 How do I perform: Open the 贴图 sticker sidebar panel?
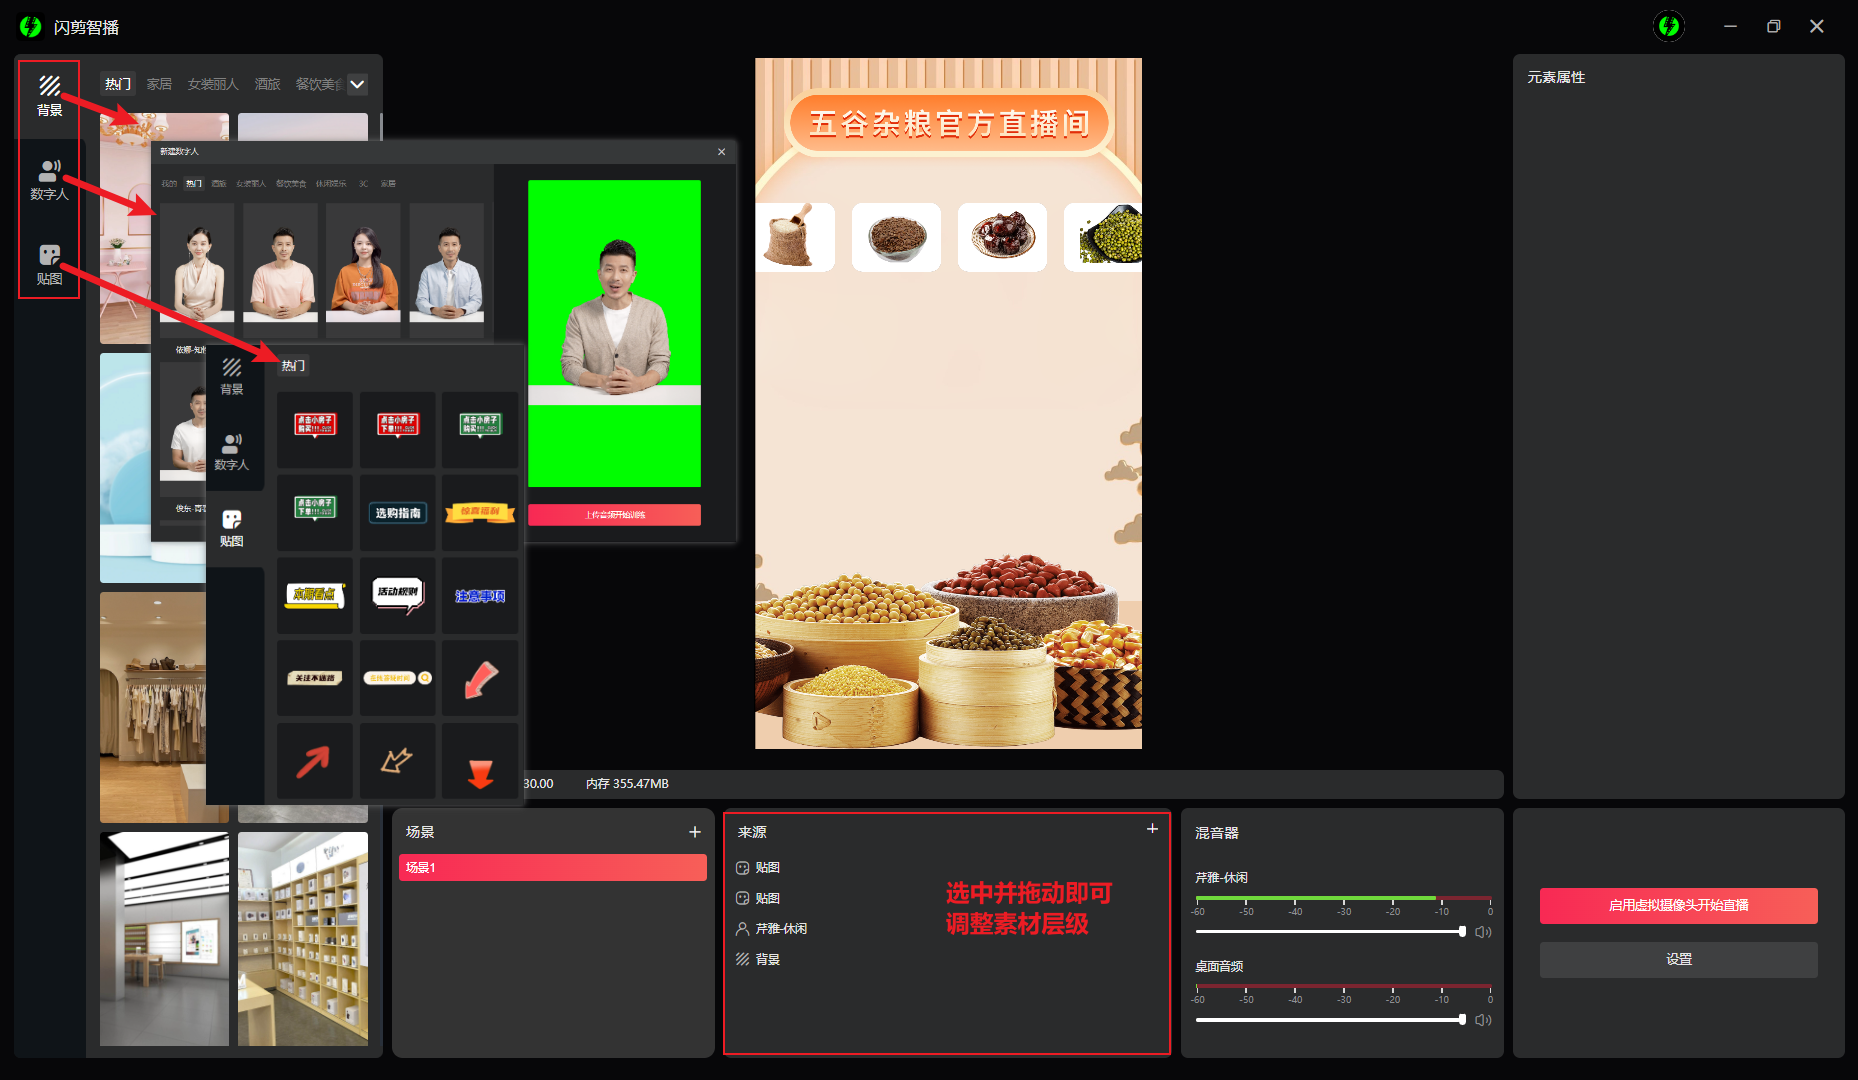49,264
